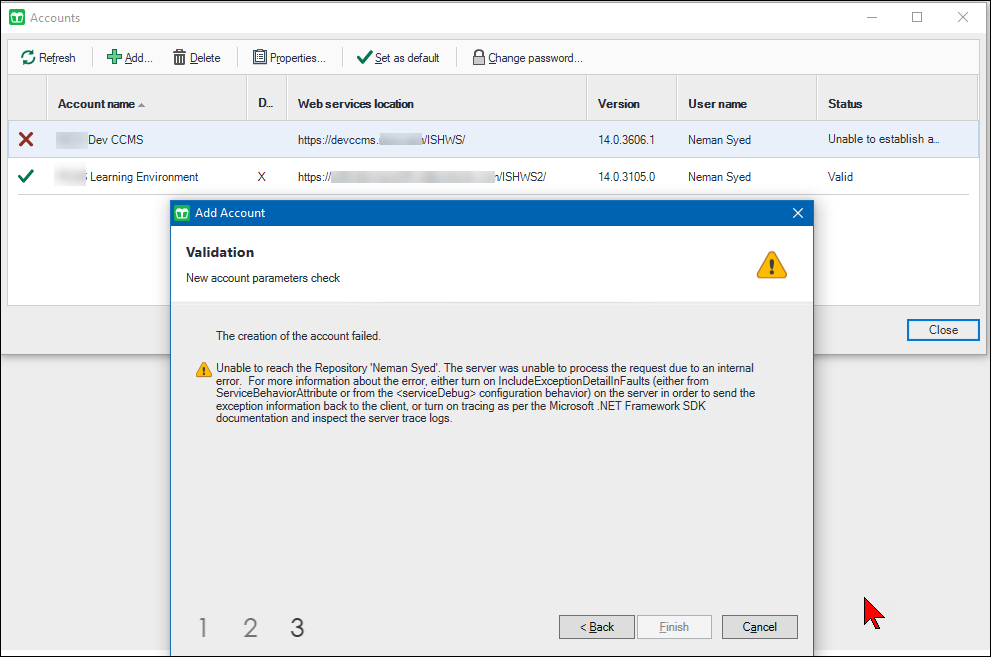Click the Set as default checkmark icon
The image size is (991, 657).
pos(365,57)
